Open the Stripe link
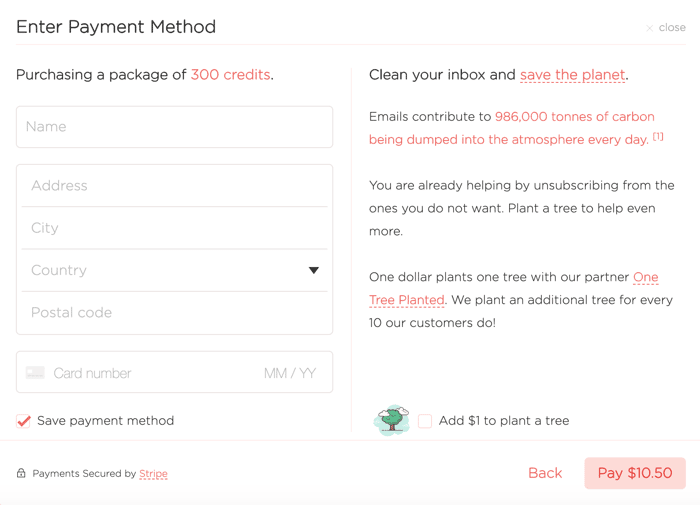This screenshot has height=505, width=700. tap(153, 473)
